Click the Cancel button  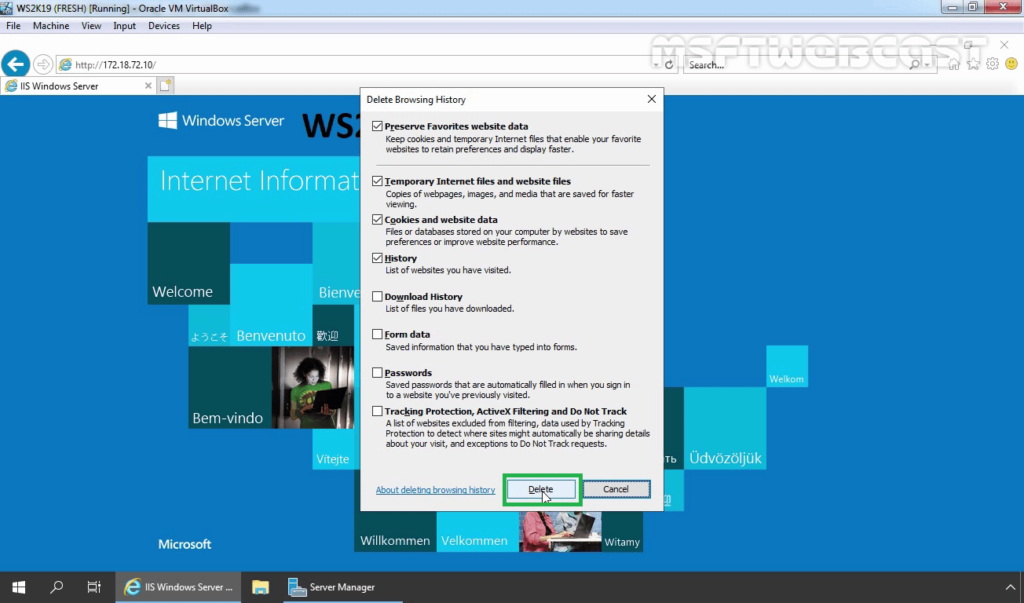click(616, 489)
